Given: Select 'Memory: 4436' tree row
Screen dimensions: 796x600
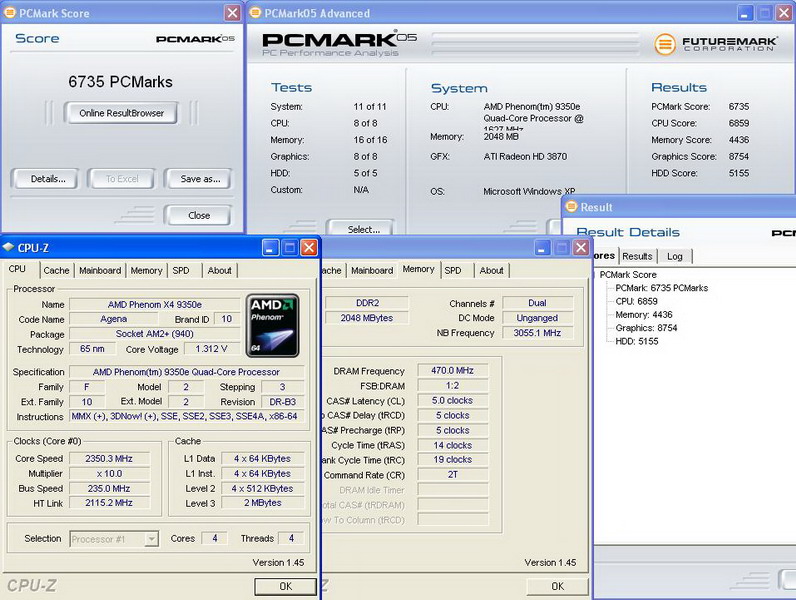Looking at the screenshot, I should pyautogui.click(x=644, y=315).
